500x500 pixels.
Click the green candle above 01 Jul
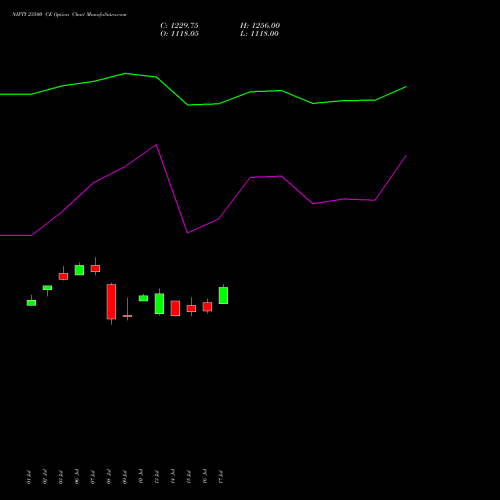[31, 303]
